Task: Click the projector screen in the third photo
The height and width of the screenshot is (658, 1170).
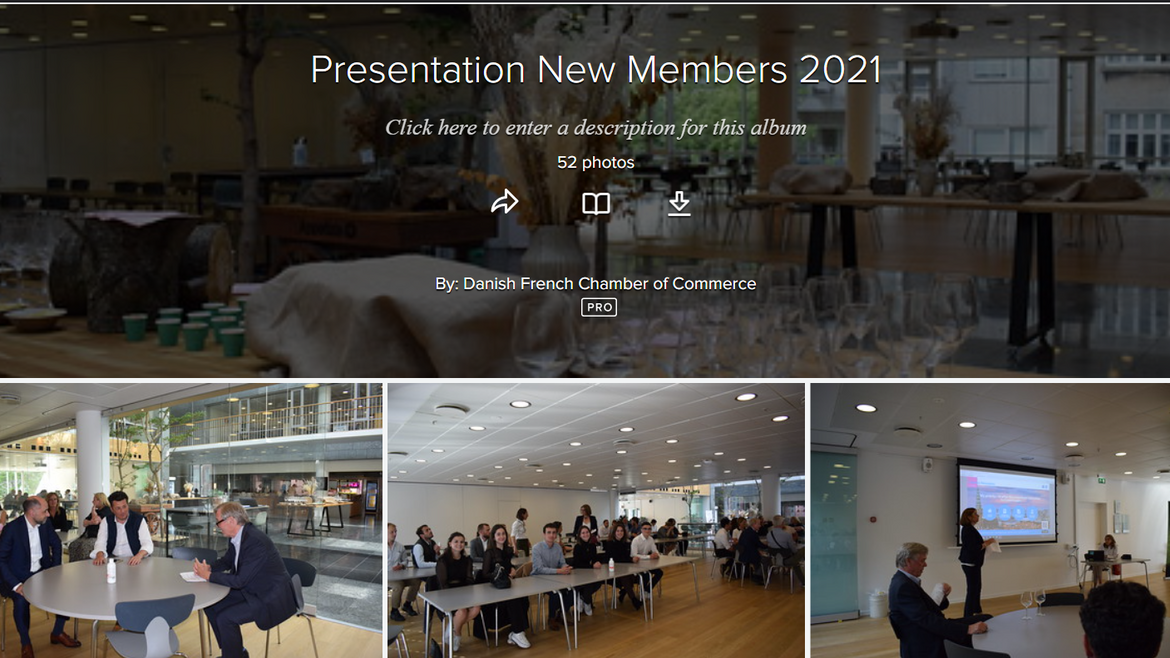Action: 1007,503
